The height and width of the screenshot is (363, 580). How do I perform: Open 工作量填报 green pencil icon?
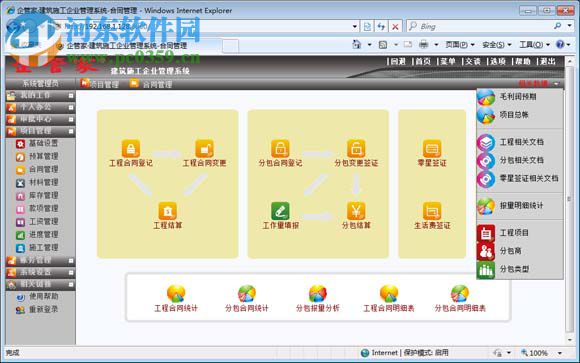[280, 211]
